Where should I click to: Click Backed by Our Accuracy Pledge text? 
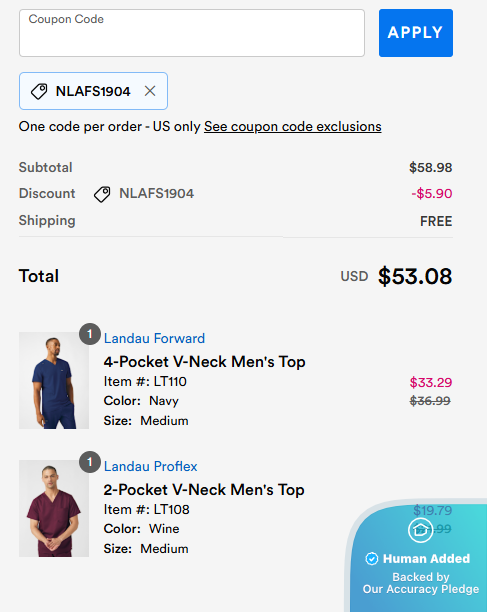tap(421, 583)
